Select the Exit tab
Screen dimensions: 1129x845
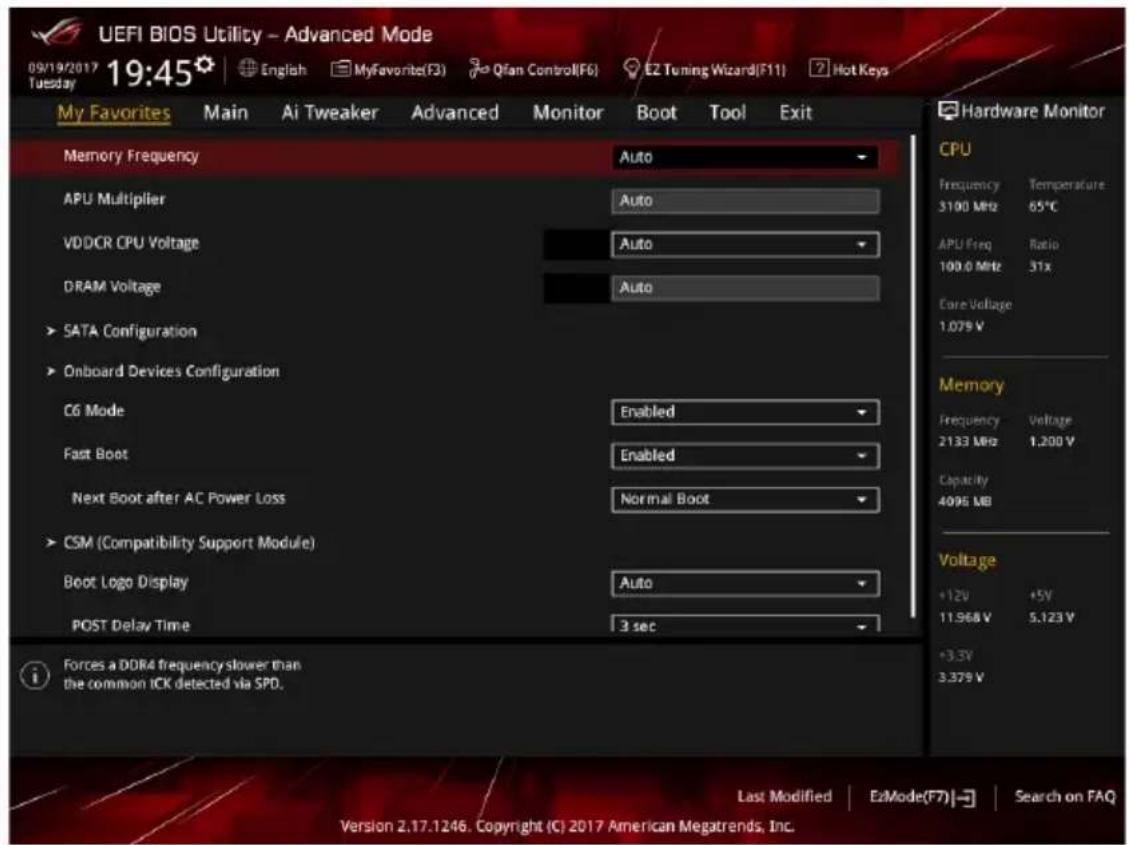click(x=796, y=112)
